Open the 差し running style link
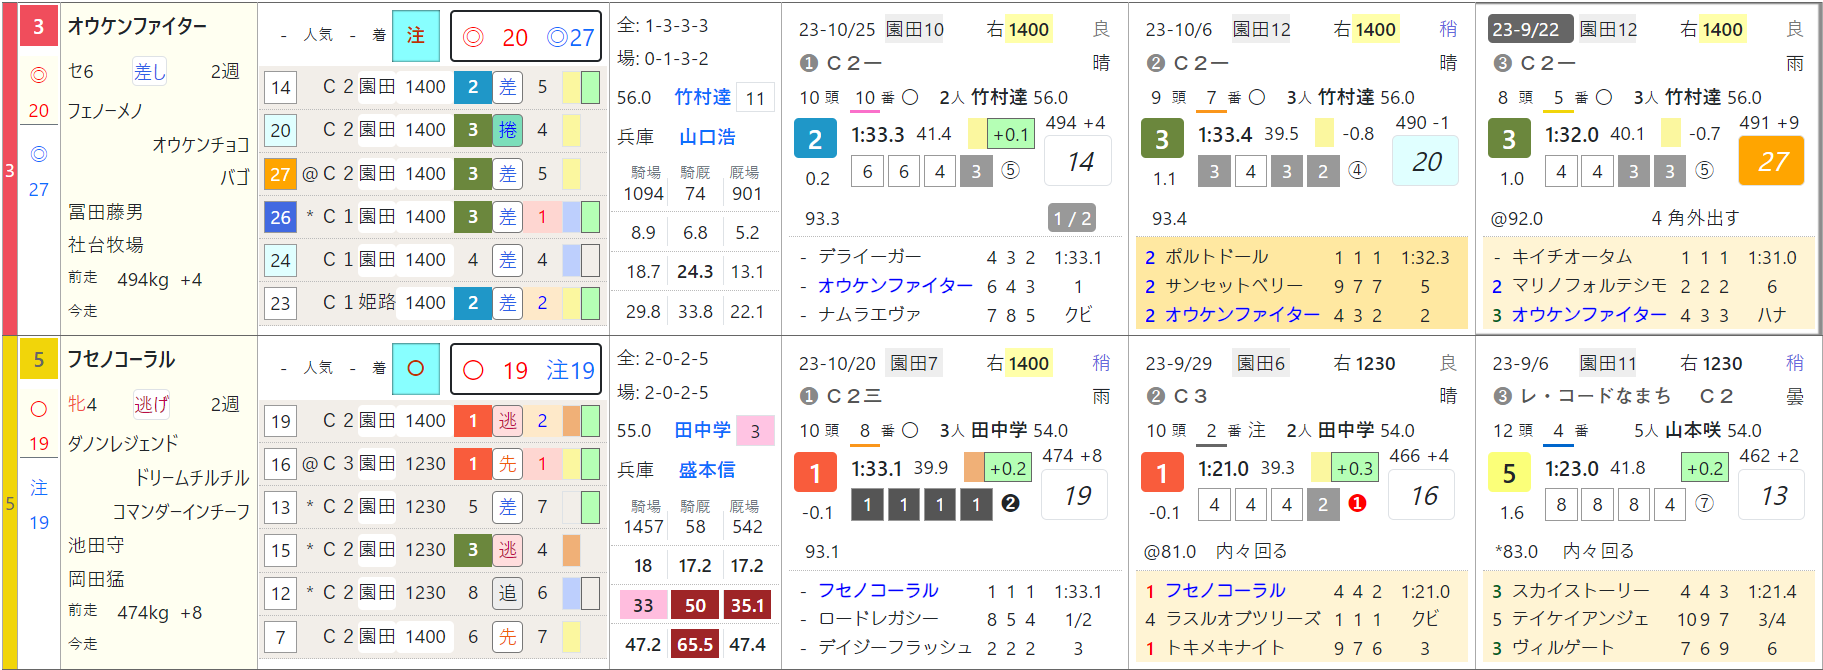Screen dimensions: 1823x670 click(150, 71)
